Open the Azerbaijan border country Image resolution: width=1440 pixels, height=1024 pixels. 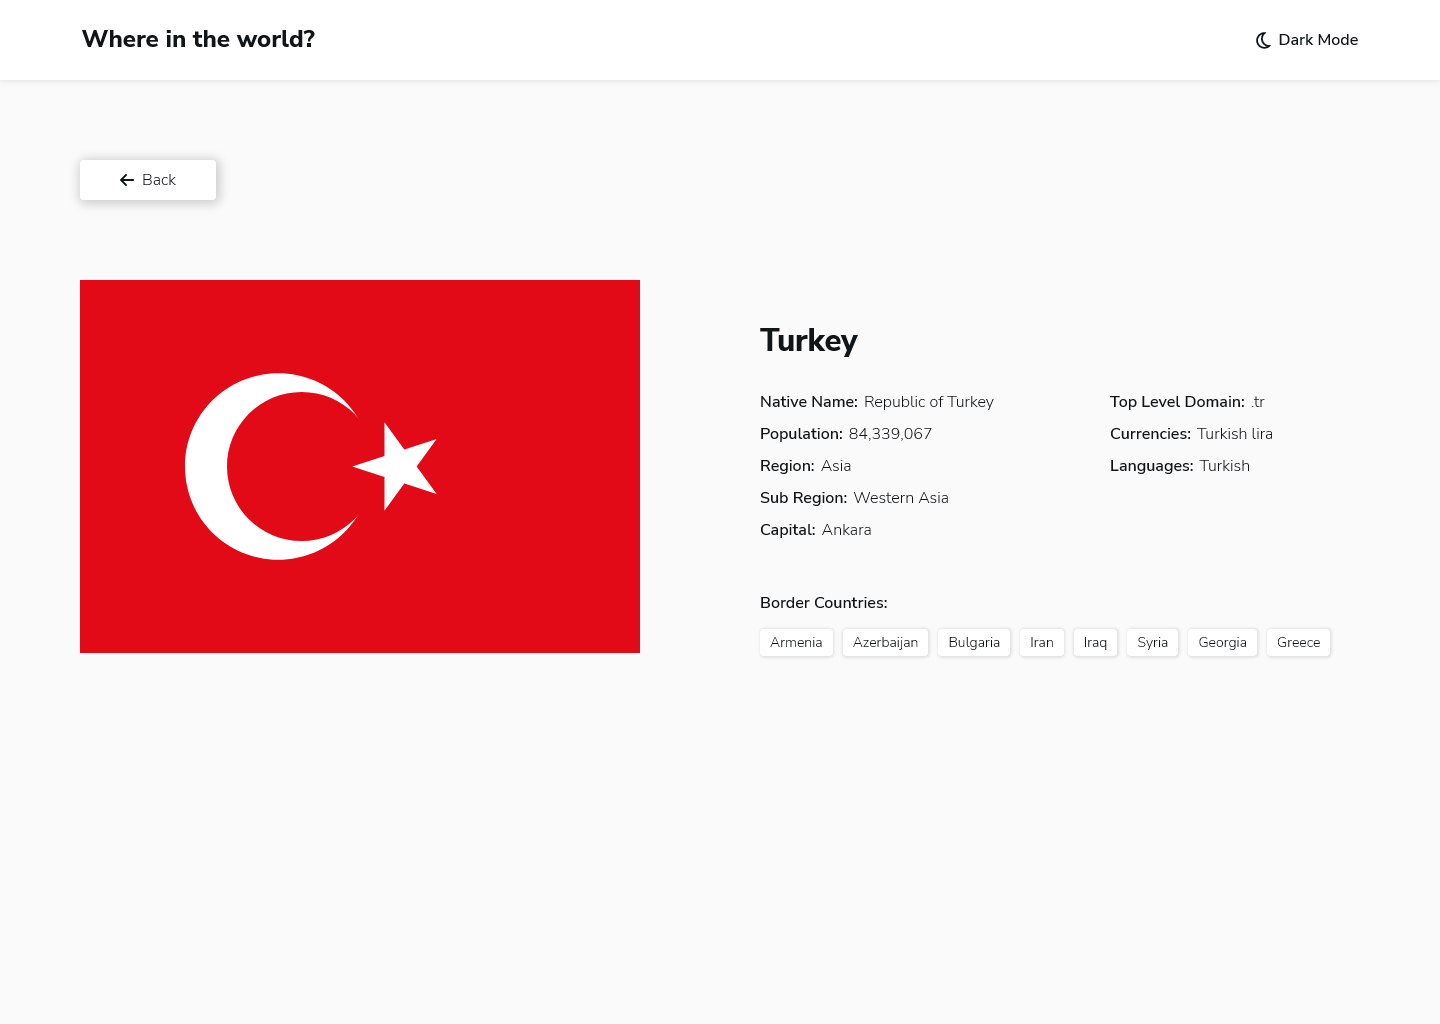[x=885, y=642]
